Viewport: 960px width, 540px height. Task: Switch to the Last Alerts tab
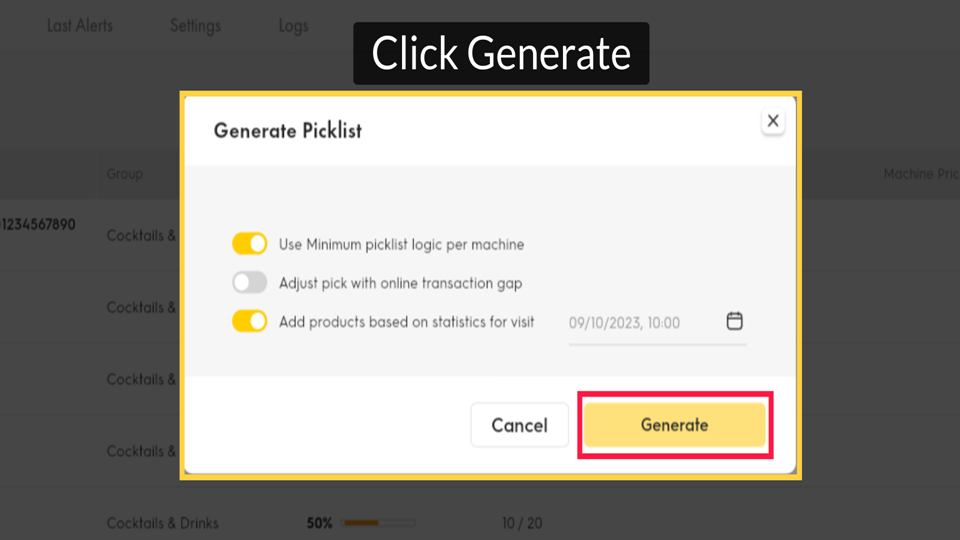tap(80, 26)
